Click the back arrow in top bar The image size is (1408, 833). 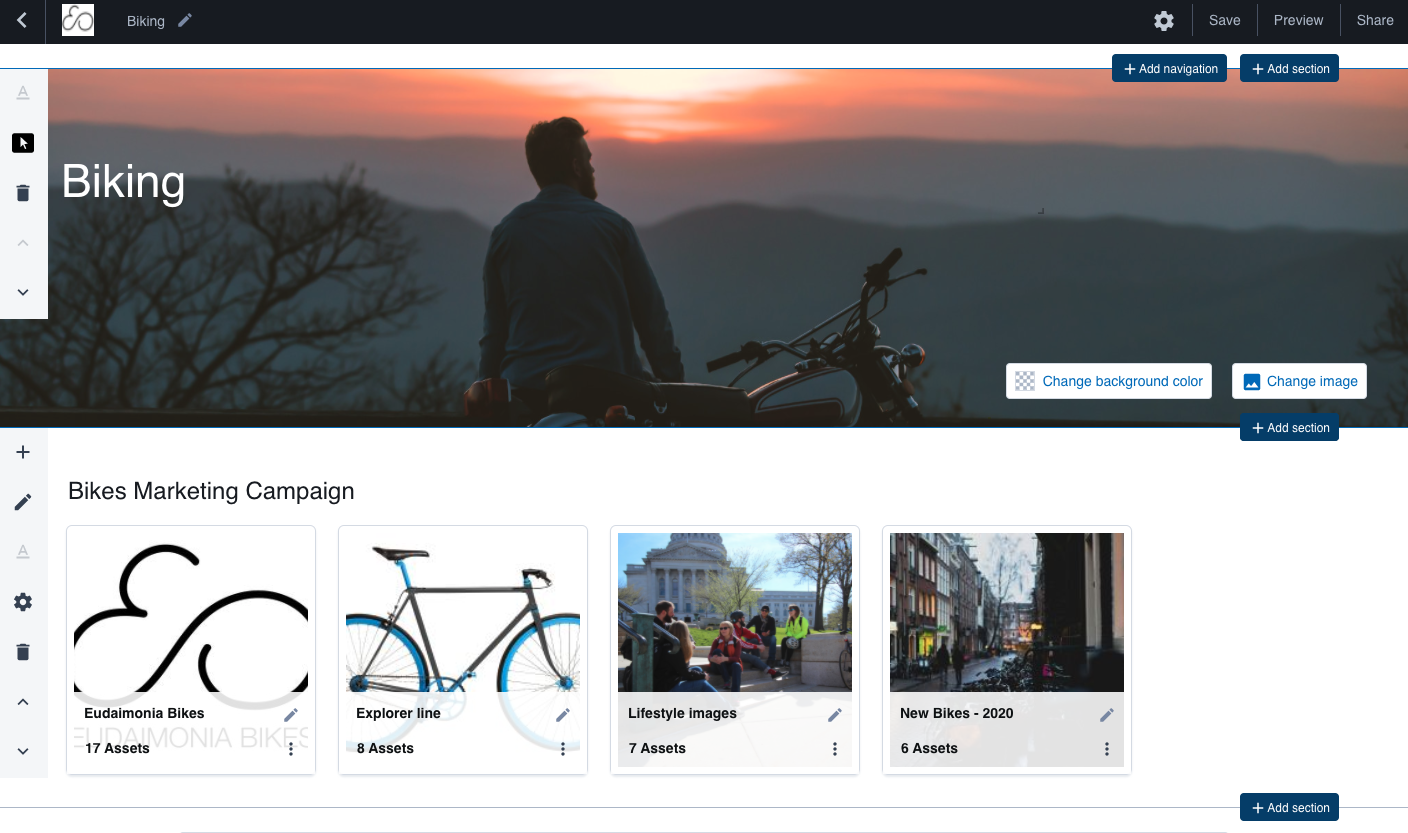pyautogui.click(x=22, y=21)
